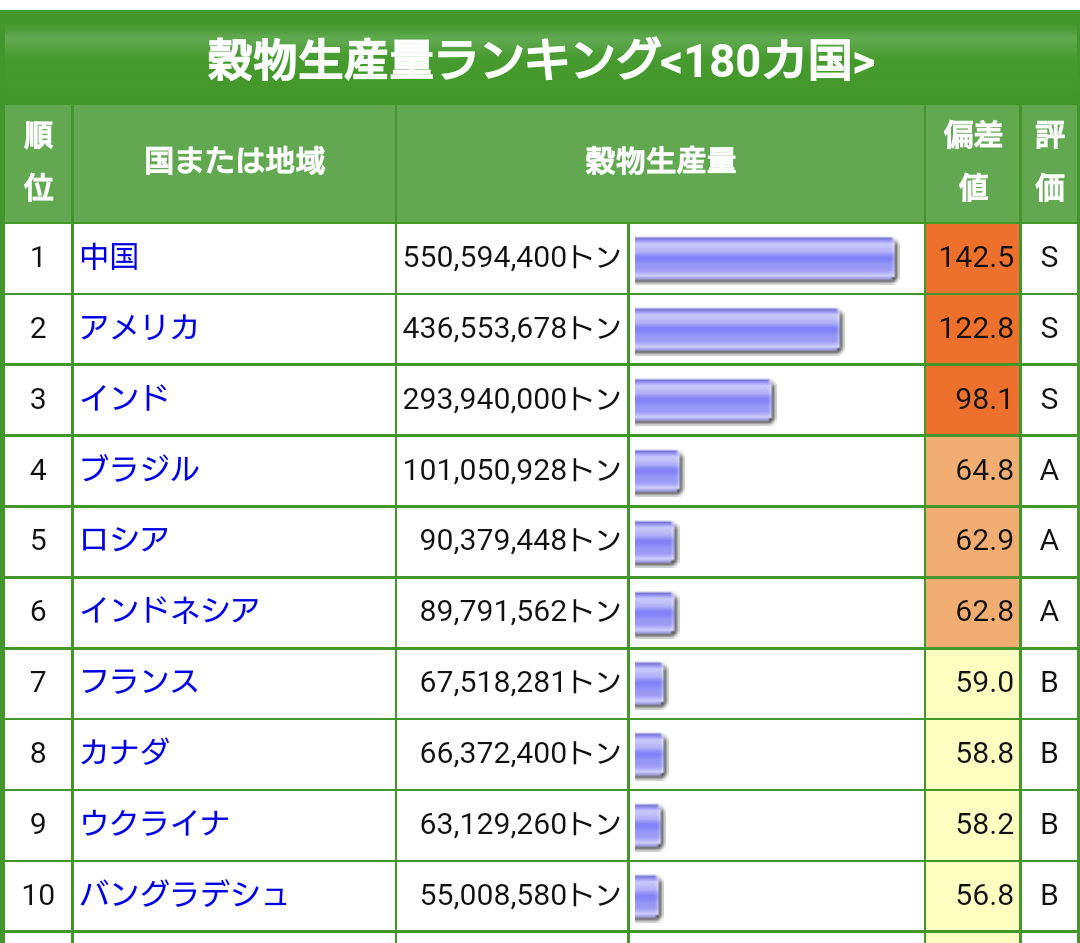This screenshot has width=1080, height=943.
Task: Open the 中国 country link
Action: [110, 258]
